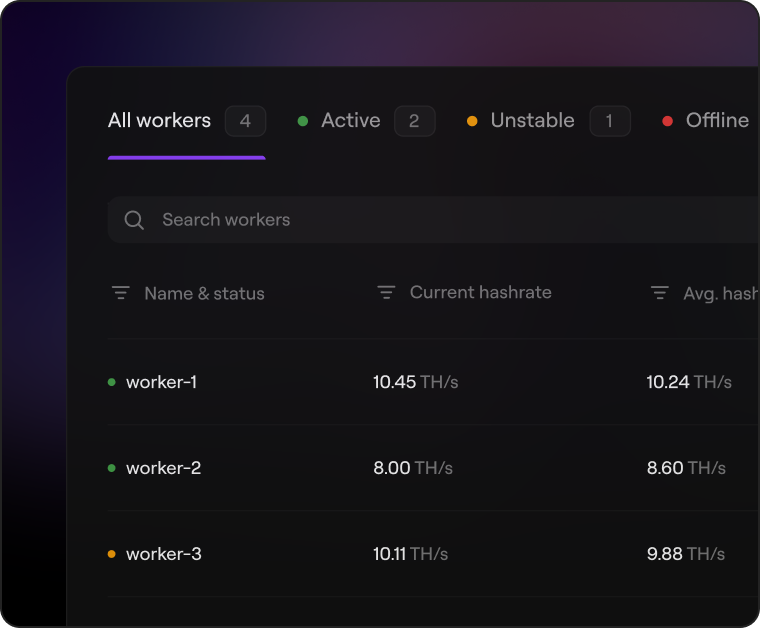Click the green Active status dot
Screen dimensions: 760x628
tap(302, 121)
